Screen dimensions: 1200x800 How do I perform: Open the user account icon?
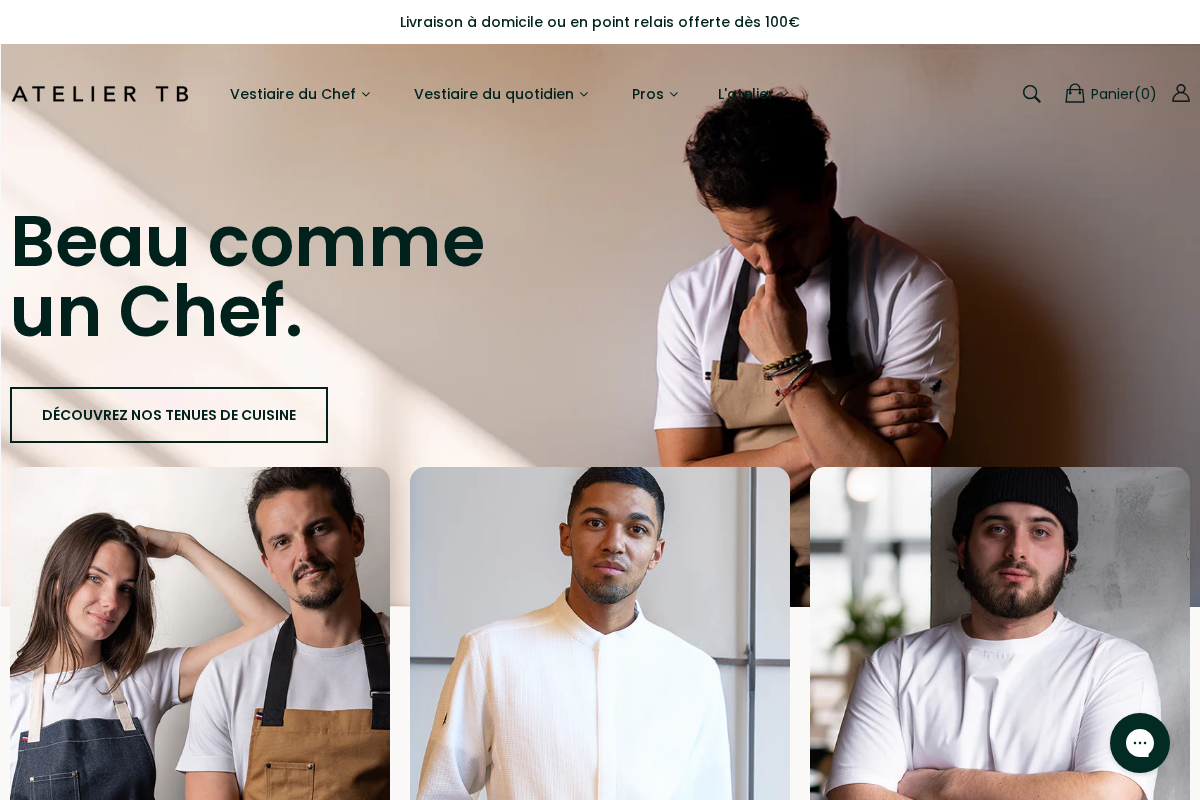[x=1181, y=93]
